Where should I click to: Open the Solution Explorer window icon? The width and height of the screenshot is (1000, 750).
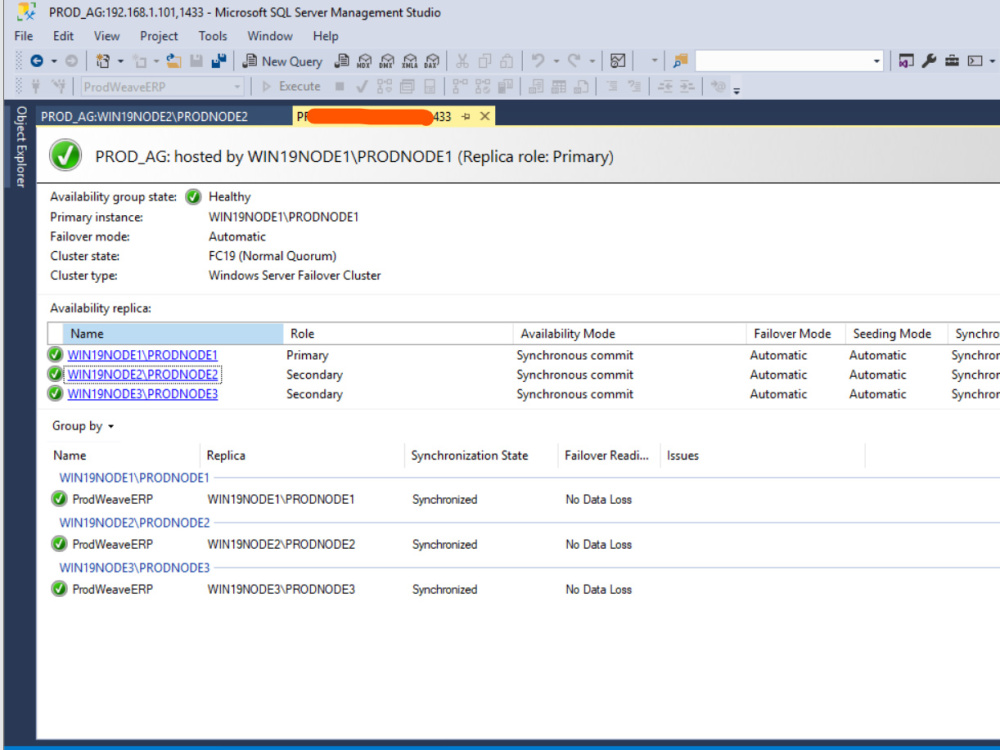tap(906, 61)
